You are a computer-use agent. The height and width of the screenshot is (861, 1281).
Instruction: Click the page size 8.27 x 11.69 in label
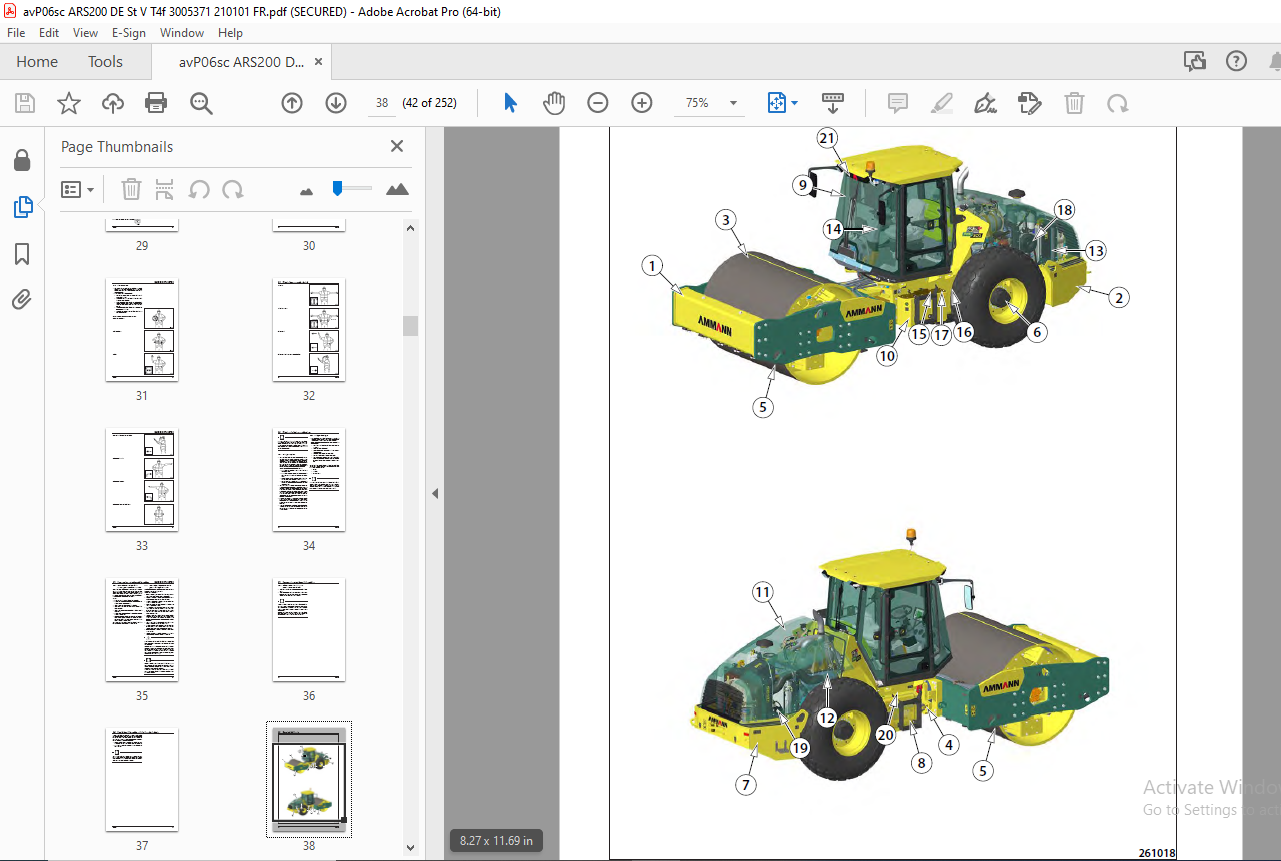click(498, 841)
